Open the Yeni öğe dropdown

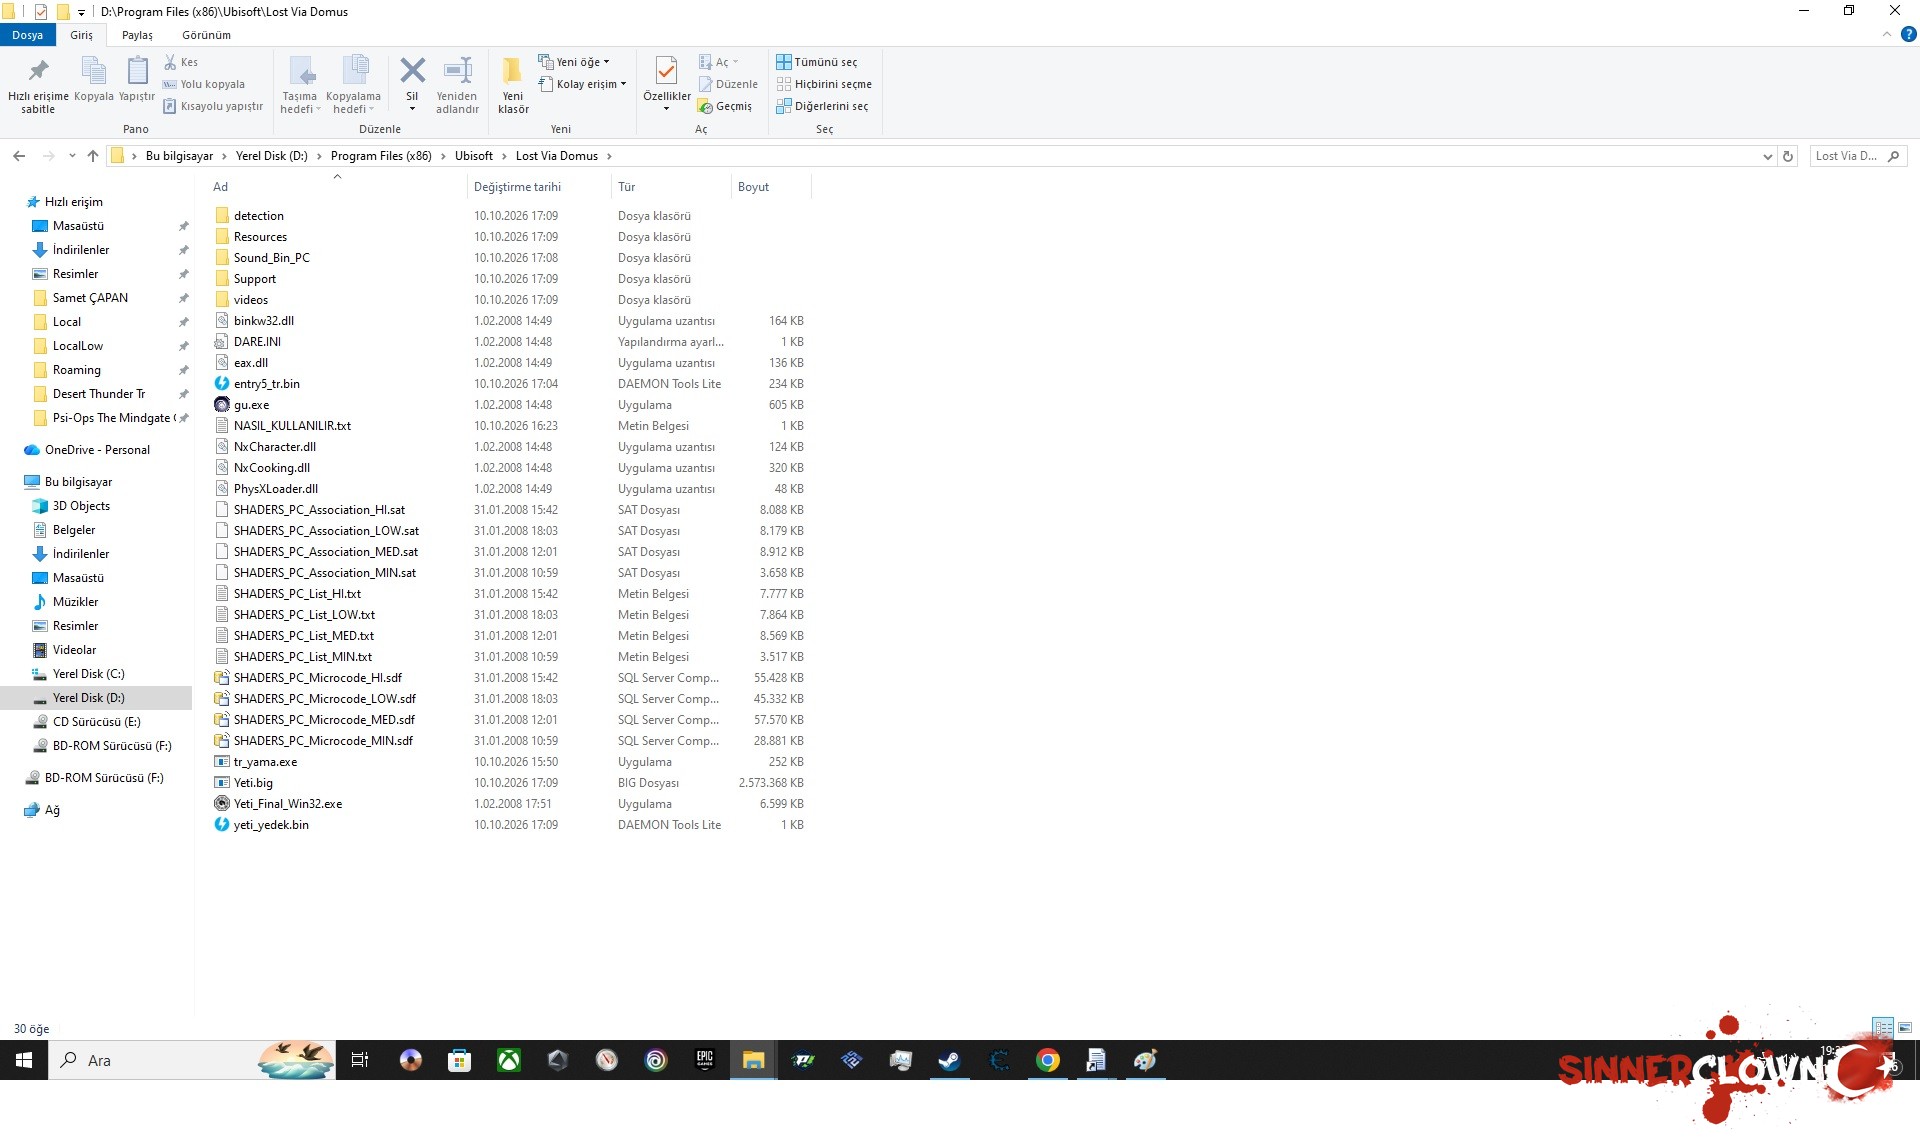(574, 62)
